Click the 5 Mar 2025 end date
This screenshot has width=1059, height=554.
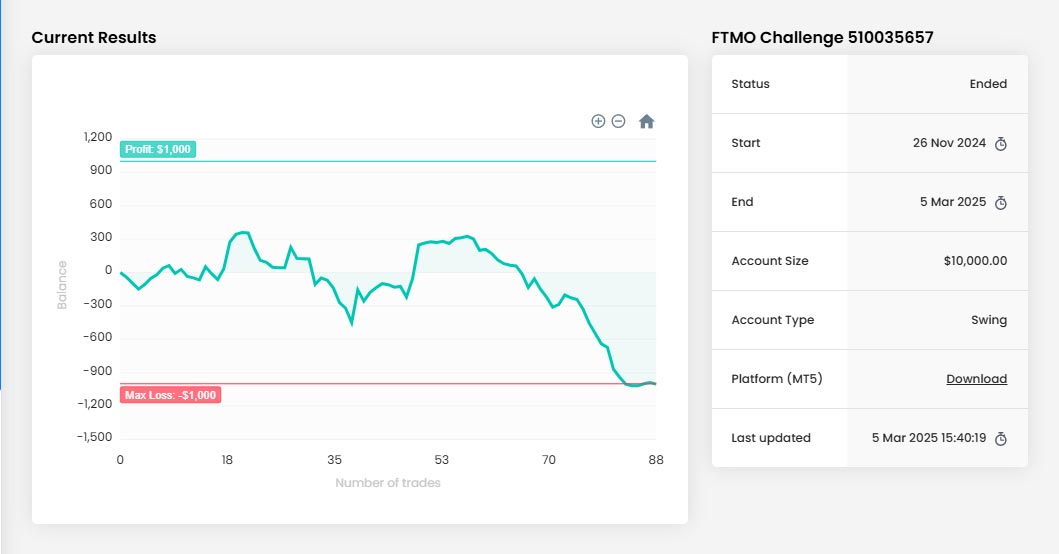[953, 202]
